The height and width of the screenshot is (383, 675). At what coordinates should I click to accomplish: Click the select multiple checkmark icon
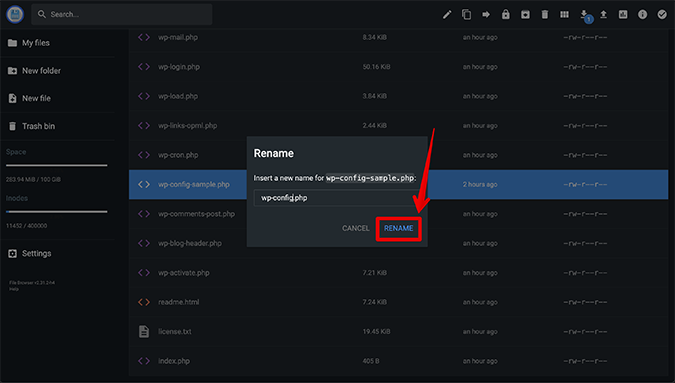(x=662, y=15)
